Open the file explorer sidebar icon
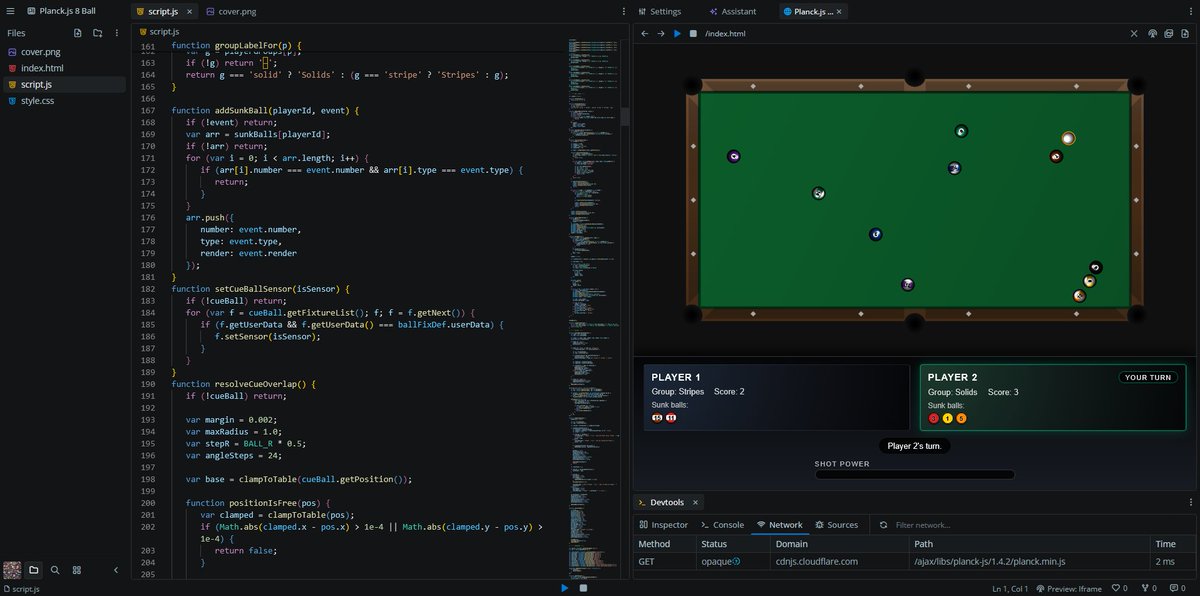Screen dimensions: 1200x596 33,570
